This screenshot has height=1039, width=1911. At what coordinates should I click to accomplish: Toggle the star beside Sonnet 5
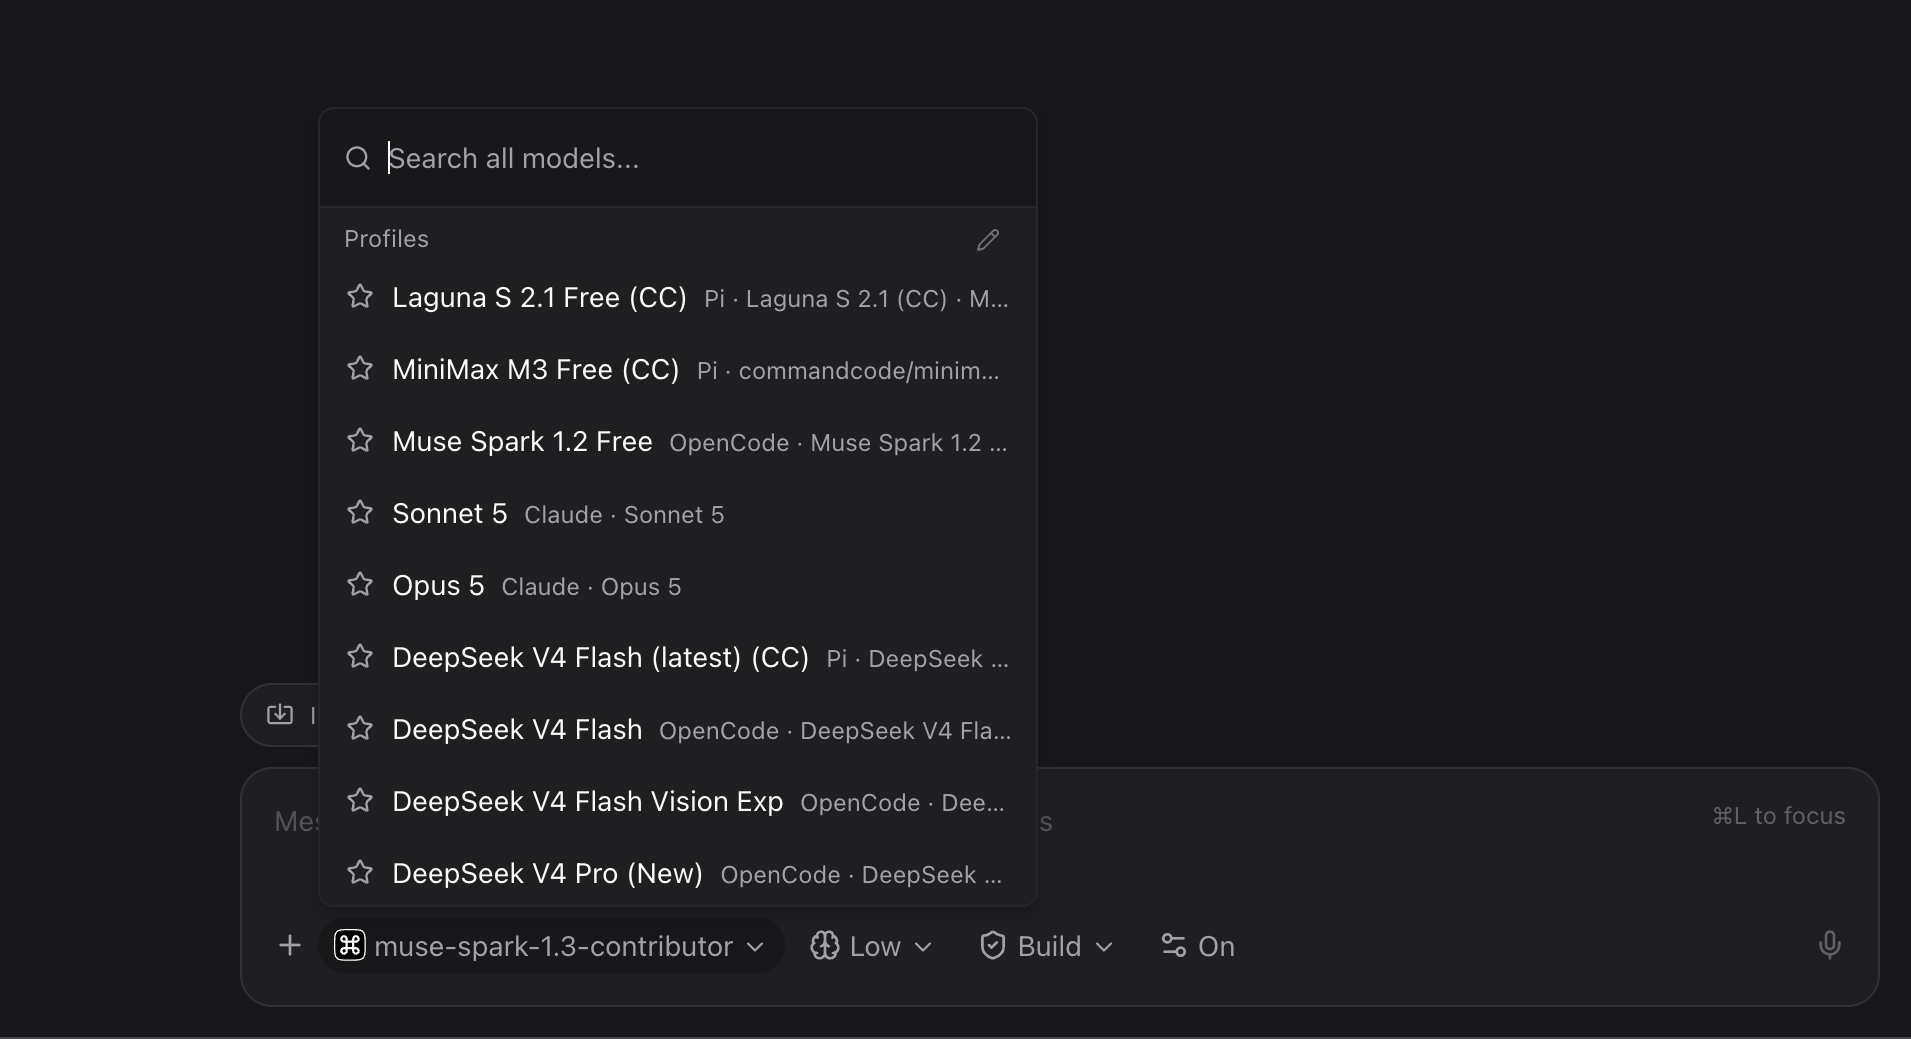[x=360, y=513]
